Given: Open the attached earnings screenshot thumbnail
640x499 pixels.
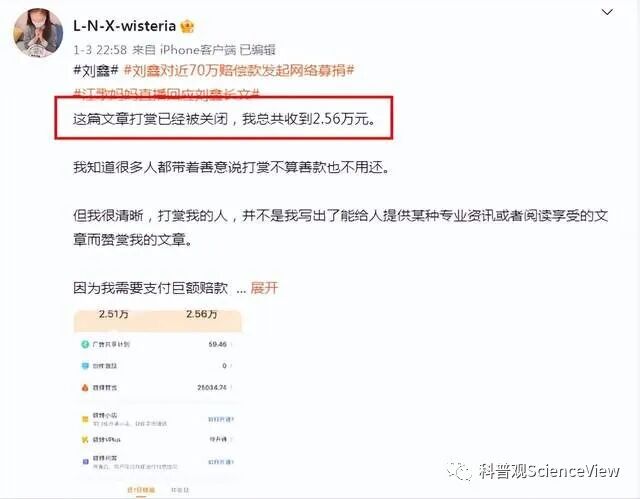Looking at the screenshot, I should click(158, 402).
